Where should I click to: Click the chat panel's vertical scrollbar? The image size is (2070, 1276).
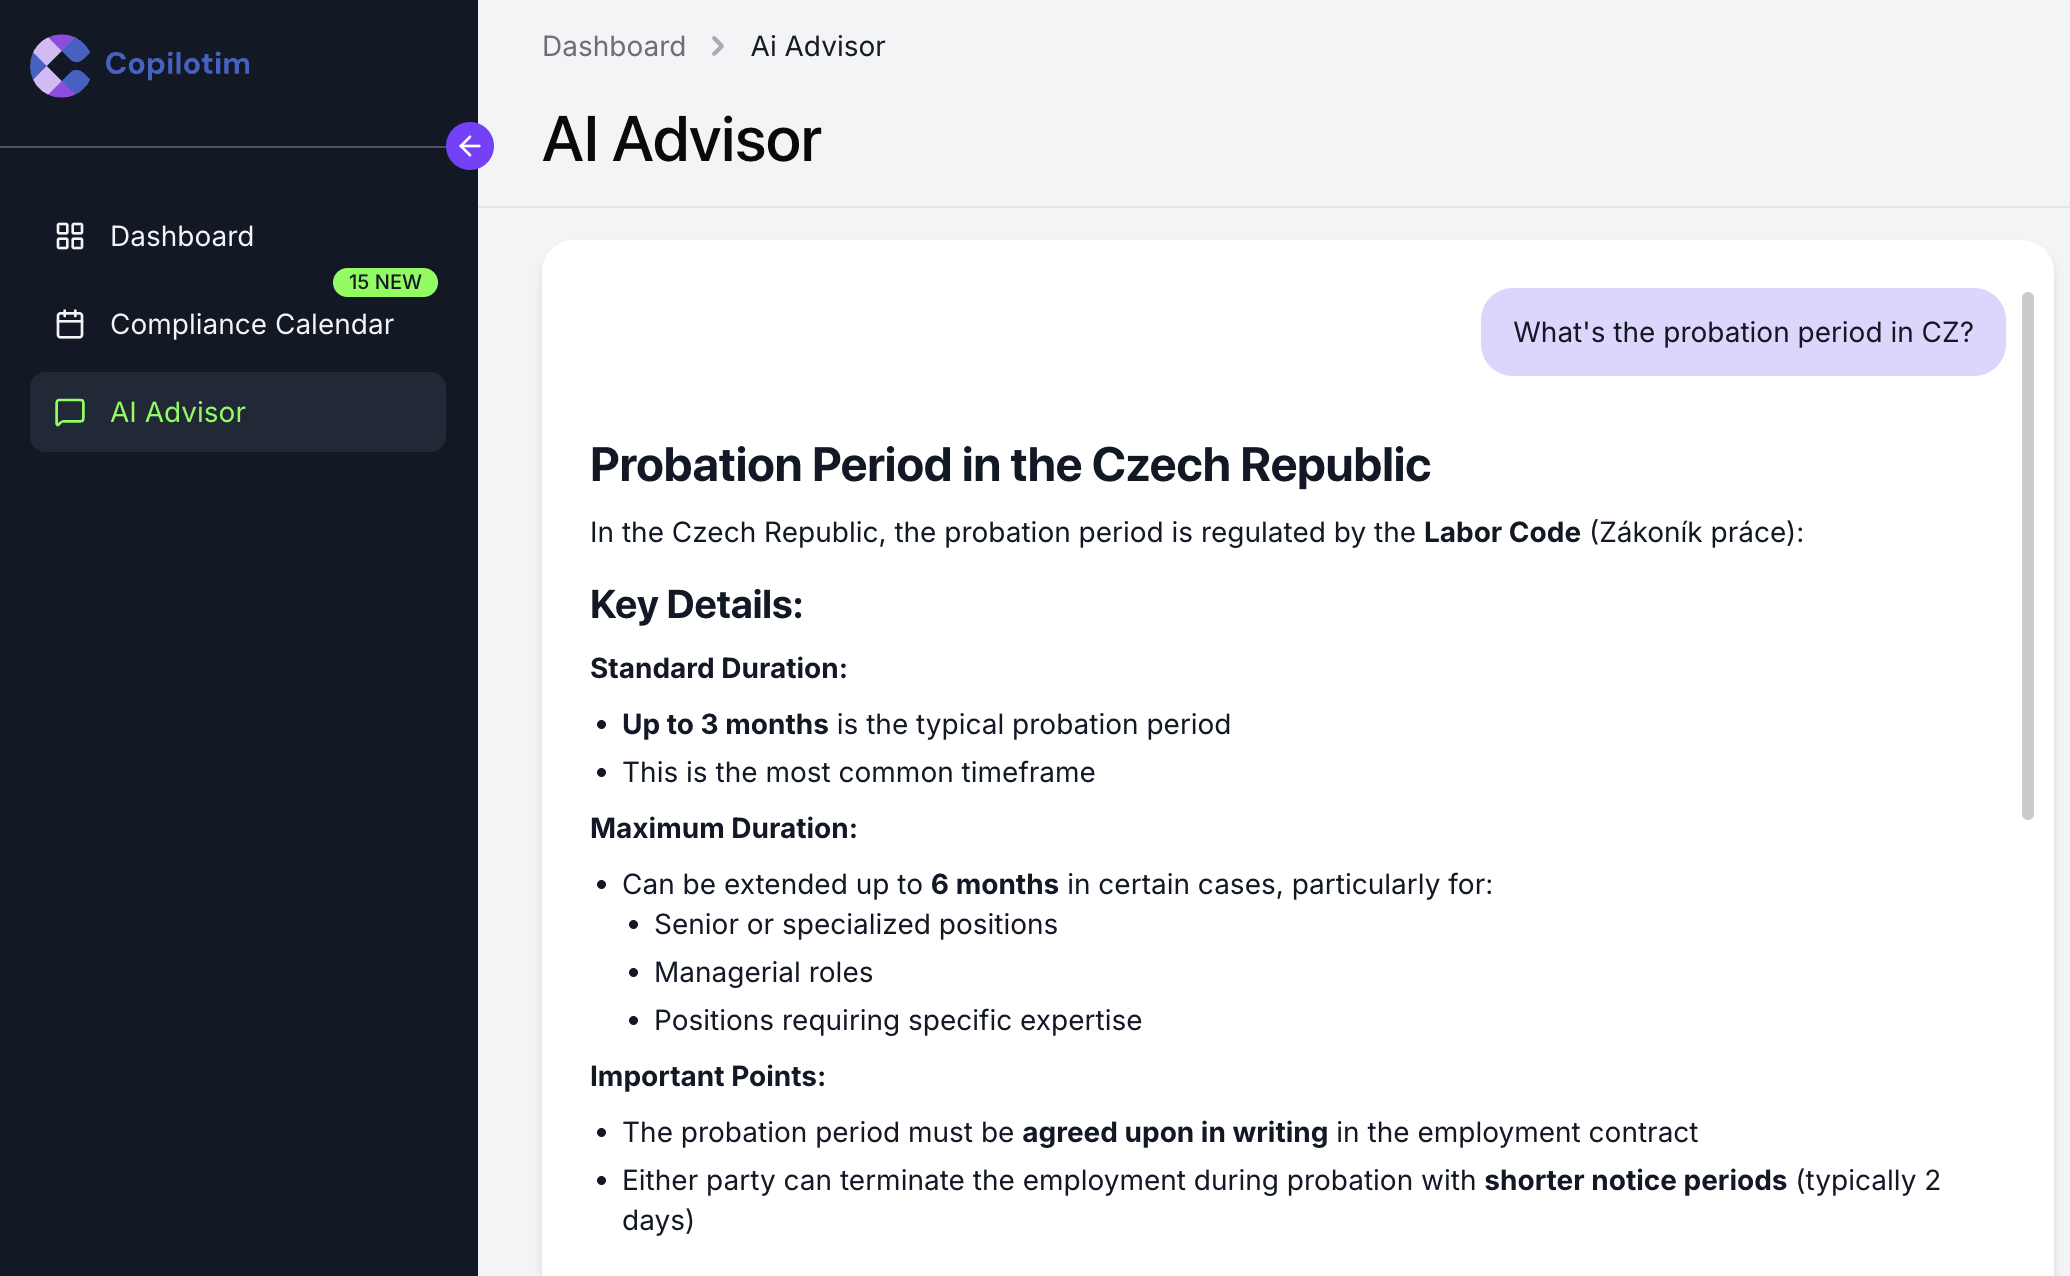click(2027, 555)
